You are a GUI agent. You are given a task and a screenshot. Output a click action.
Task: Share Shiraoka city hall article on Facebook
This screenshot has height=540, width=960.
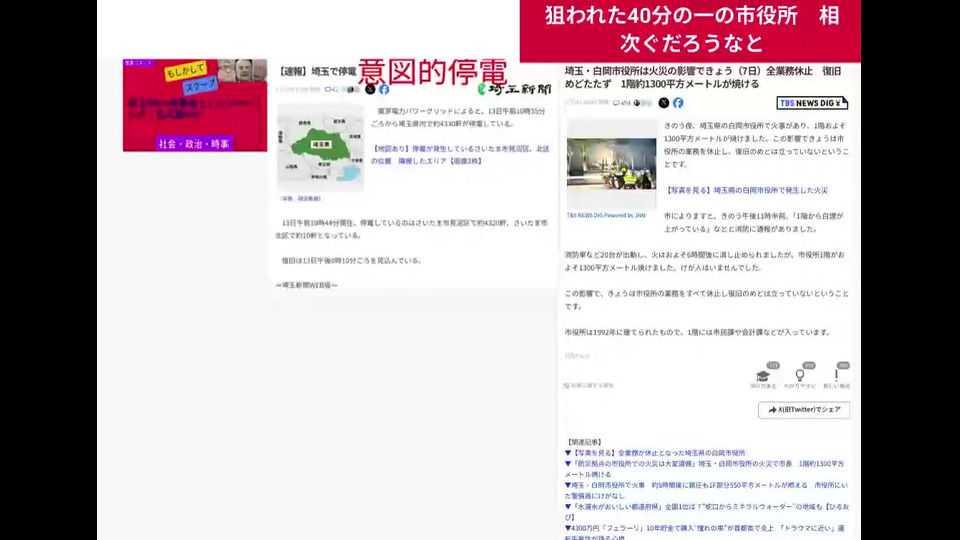(x=678, y=103)
